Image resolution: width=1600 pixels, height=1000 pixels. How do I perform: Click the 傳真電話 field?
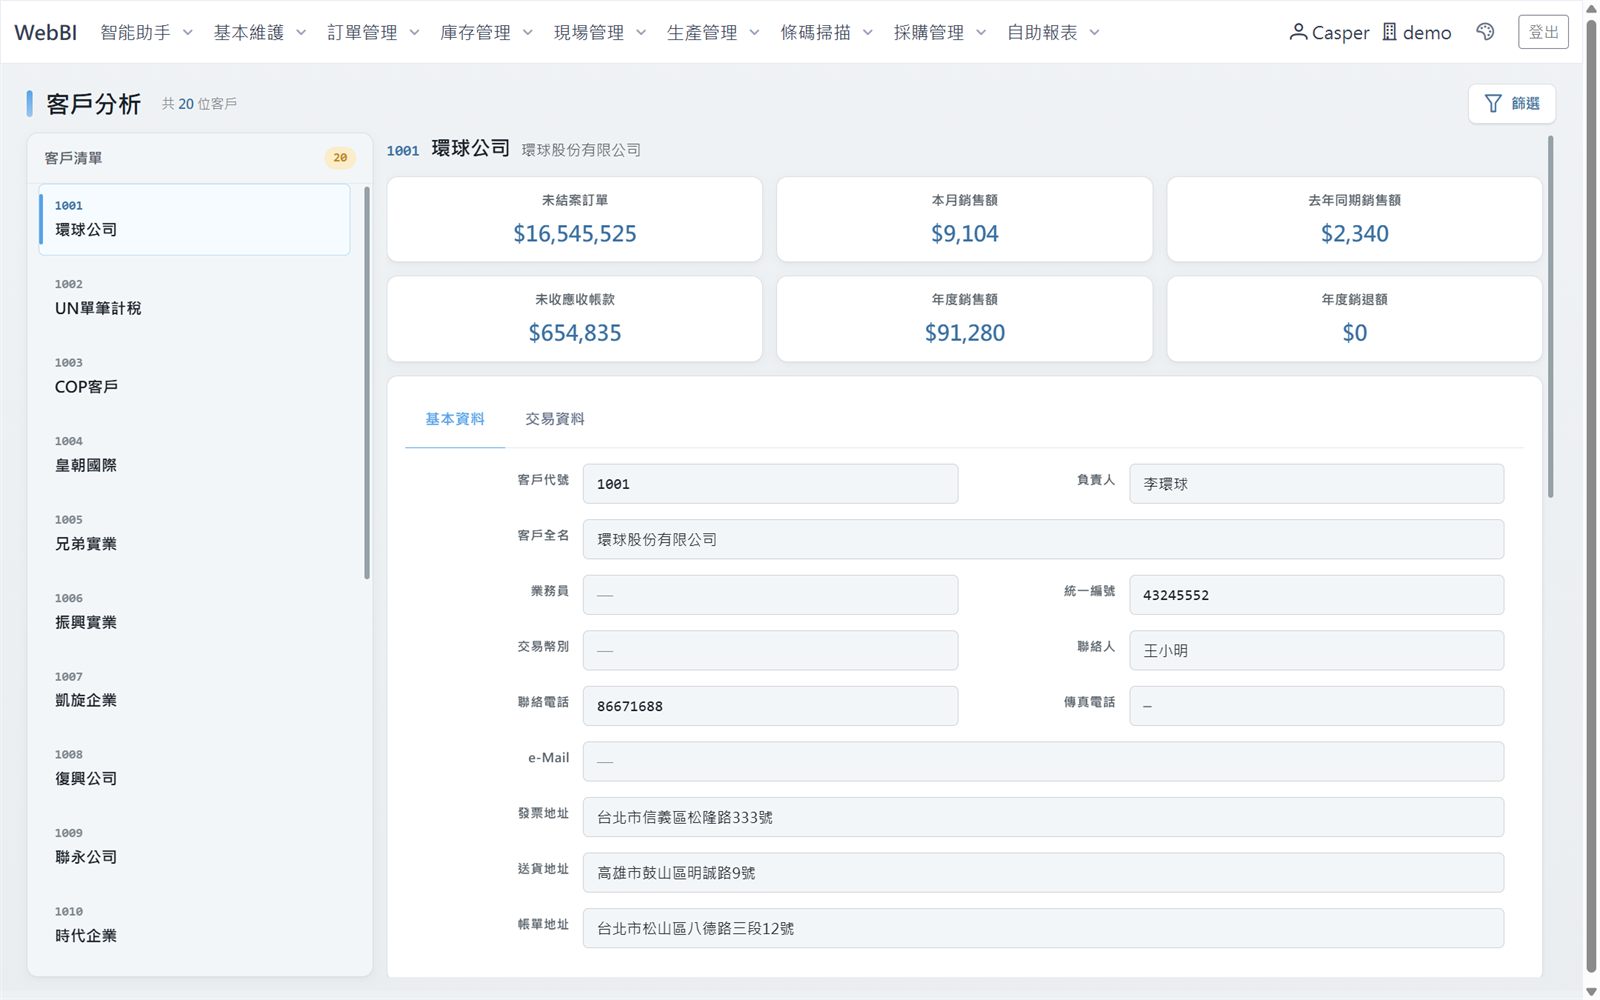pos(1316,706)
